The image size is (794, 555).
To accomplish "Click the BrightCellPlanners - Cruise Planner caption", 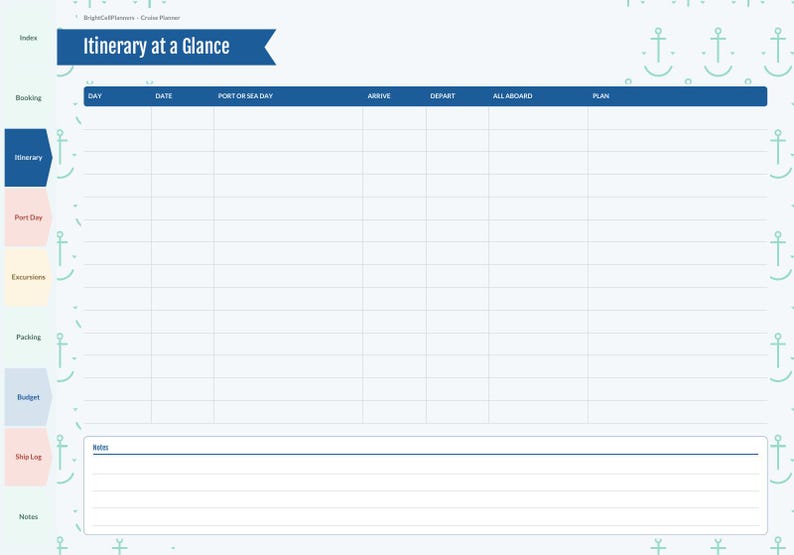I will click(132, 18).
